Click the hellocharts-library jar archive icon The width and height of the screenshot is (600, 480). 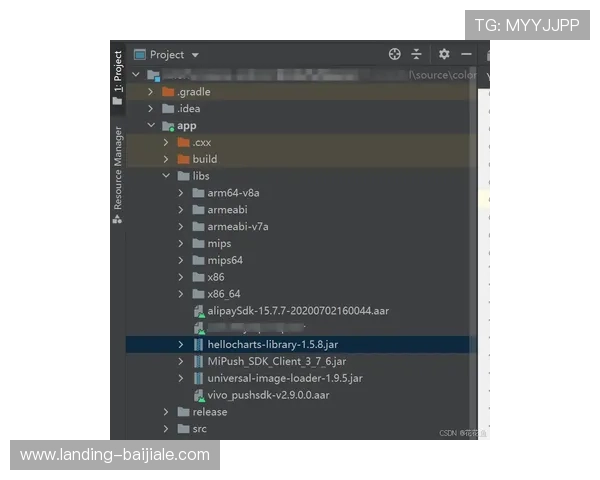[x=198, y=344]
